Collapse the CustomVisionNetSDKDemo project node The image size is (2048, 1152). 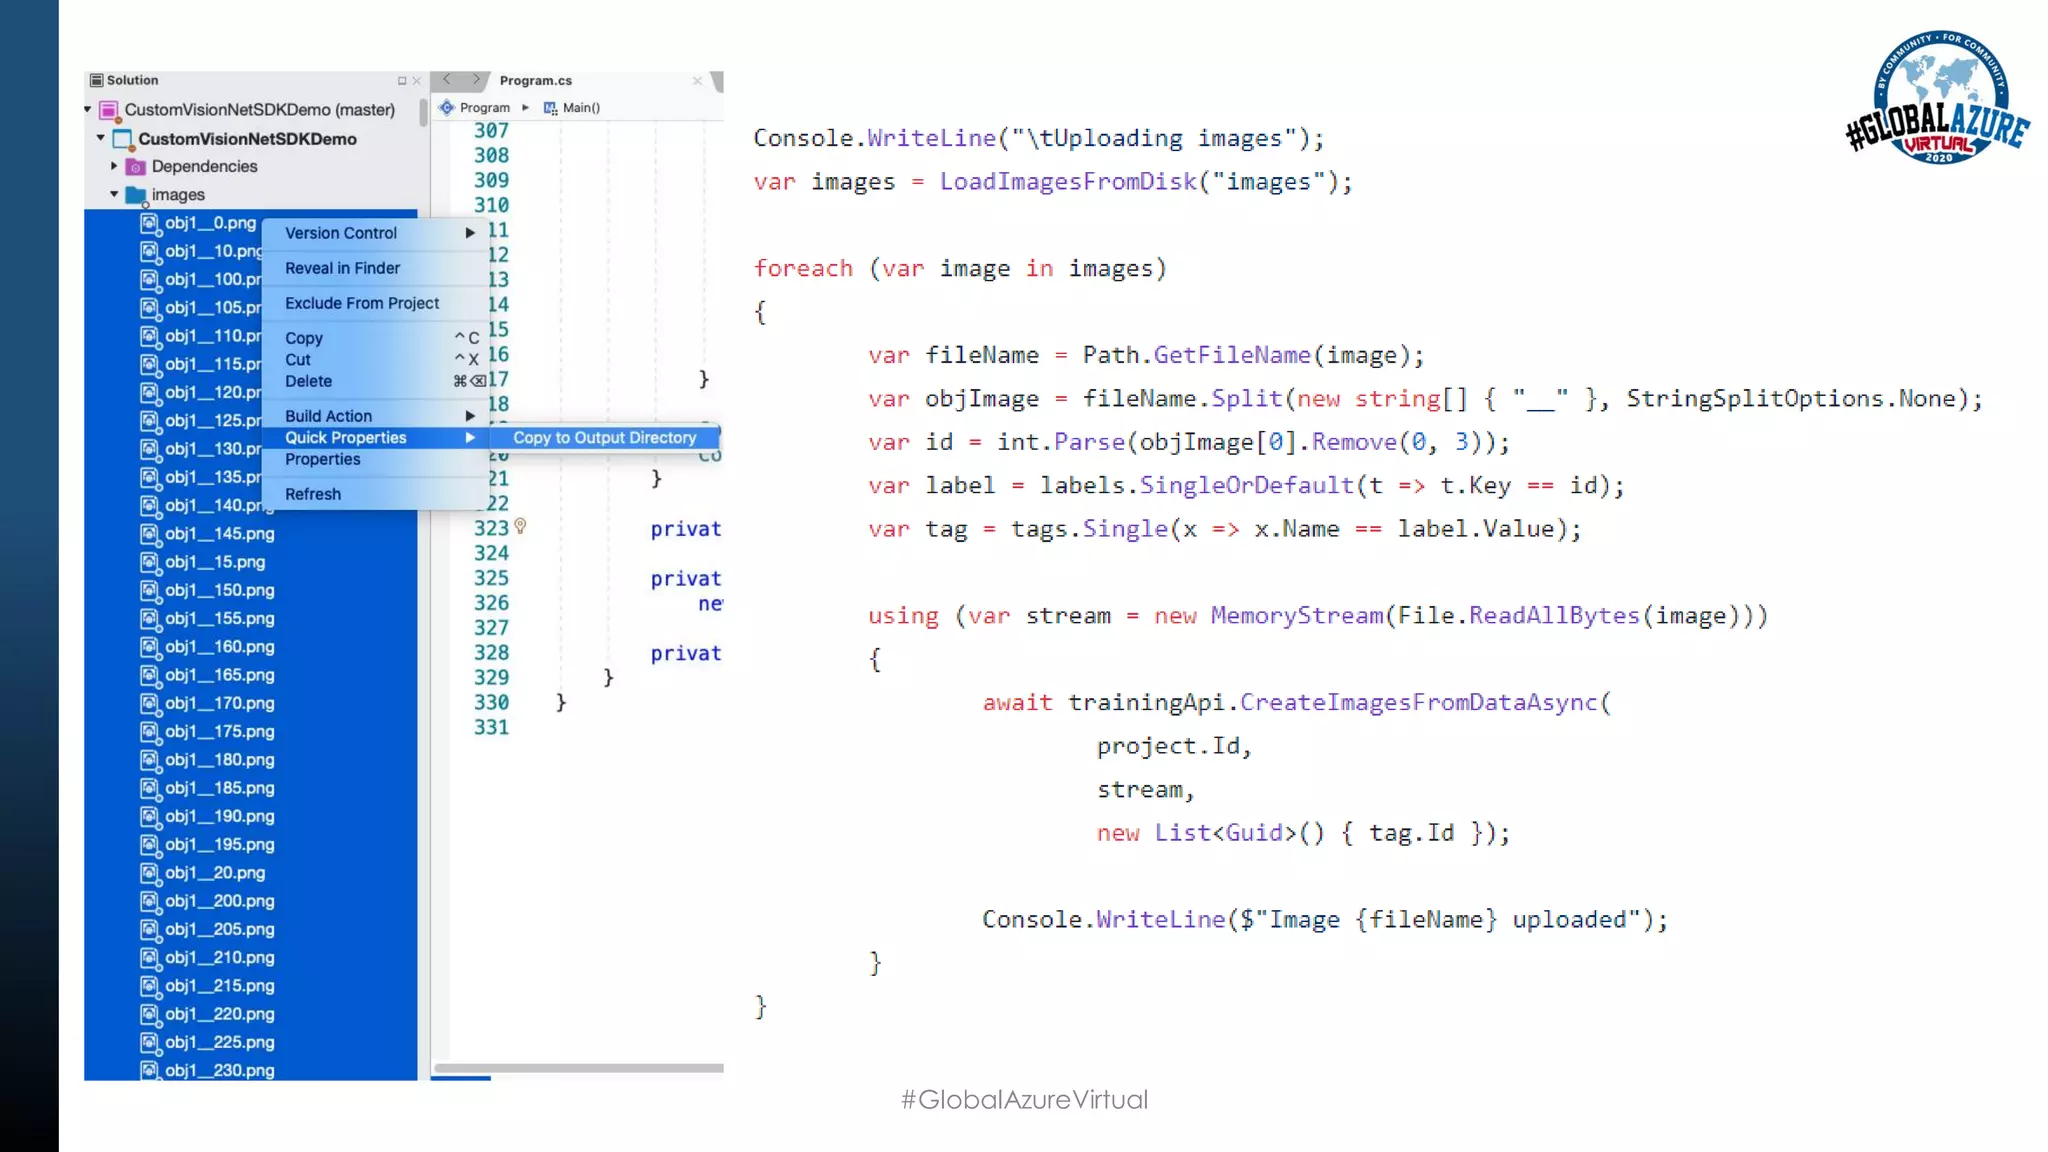pos(101,138)
